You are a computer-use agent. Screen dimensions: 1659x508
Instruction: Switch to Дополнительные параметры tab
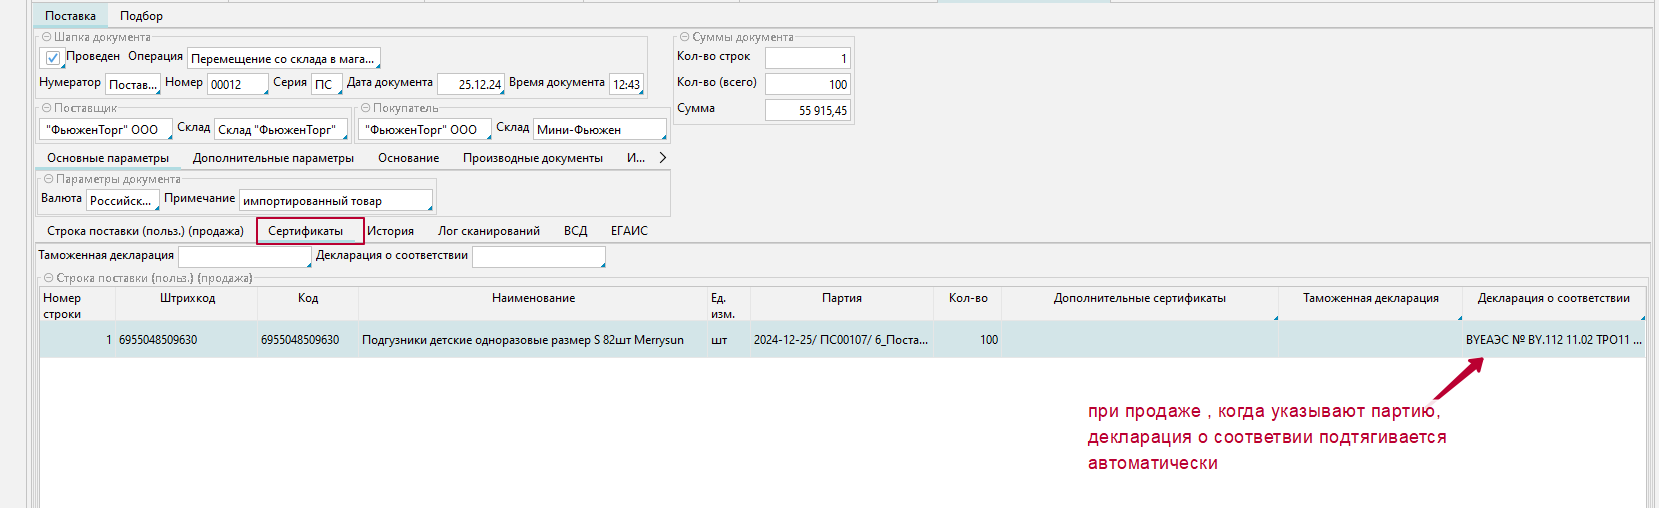pos(273,158)
